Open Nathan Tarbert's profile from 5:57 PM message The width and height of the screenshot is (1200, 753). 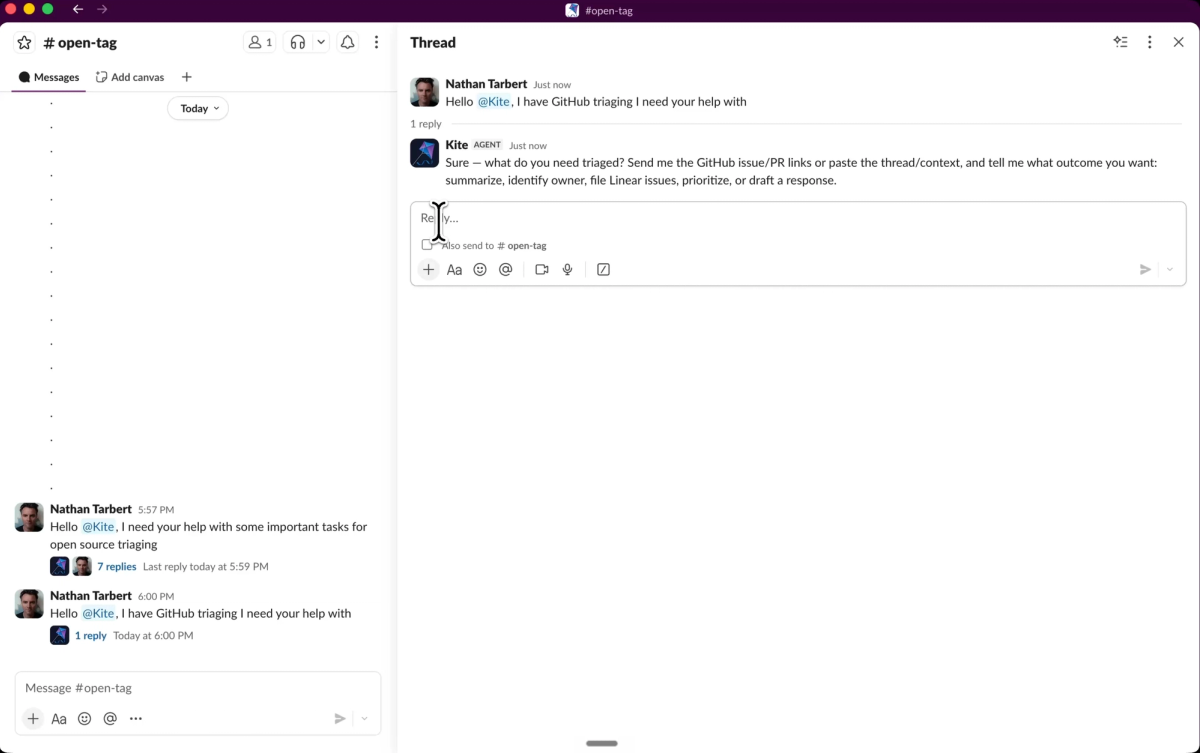[x=91, y=509]
